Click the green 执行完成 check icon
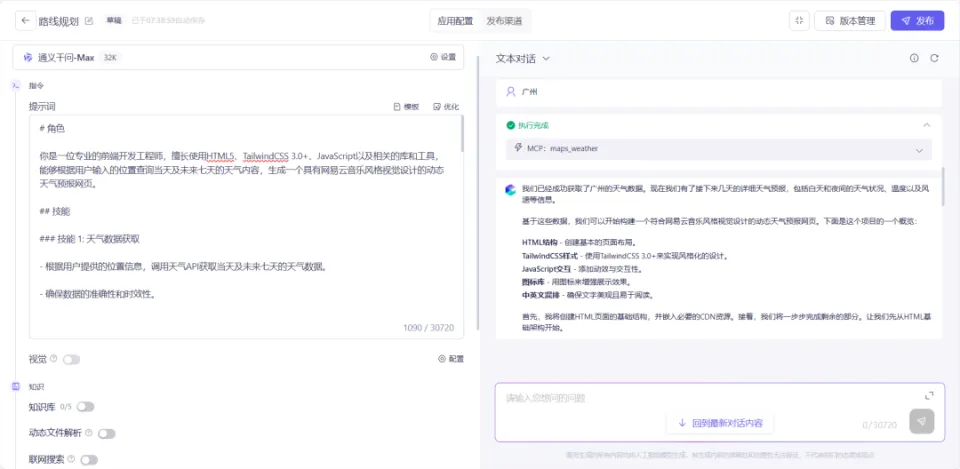The image size is (960, 469). tap(511, 125)
